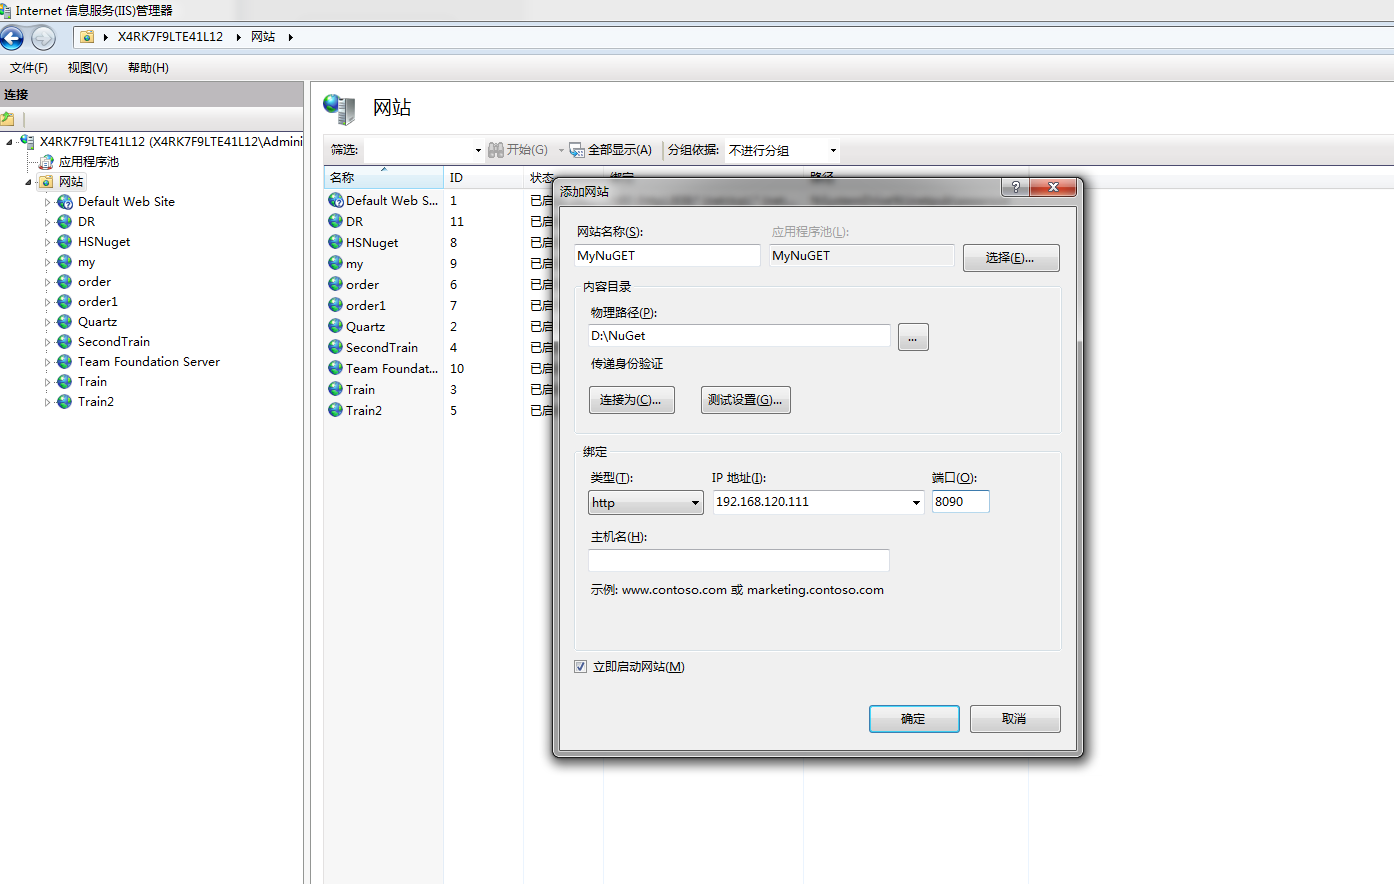Click the host name input field
Image resolution: width=1394 pixels, height=884 pixels.
(739, 560)
